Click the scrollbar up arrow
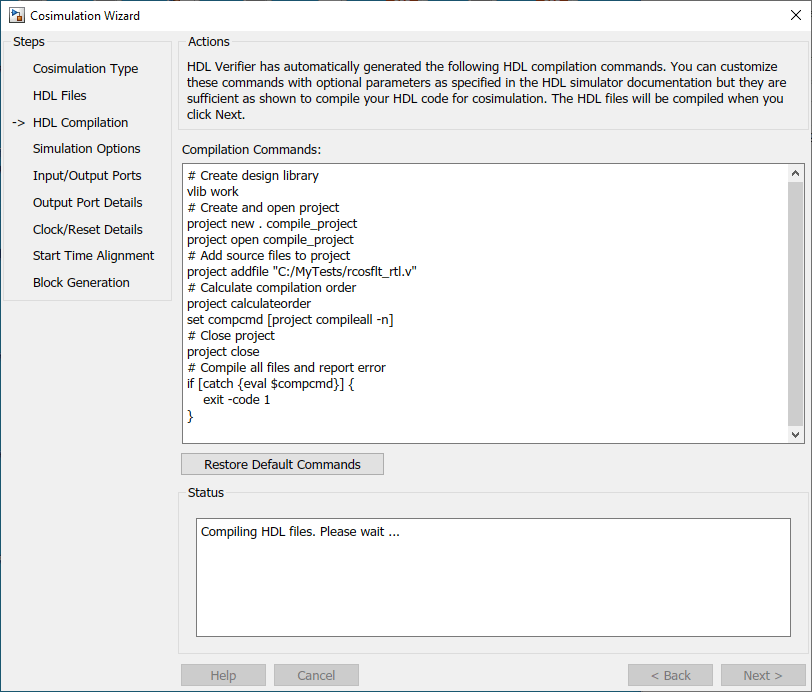Viewport: 812px width, 692px height. point(797,172)
